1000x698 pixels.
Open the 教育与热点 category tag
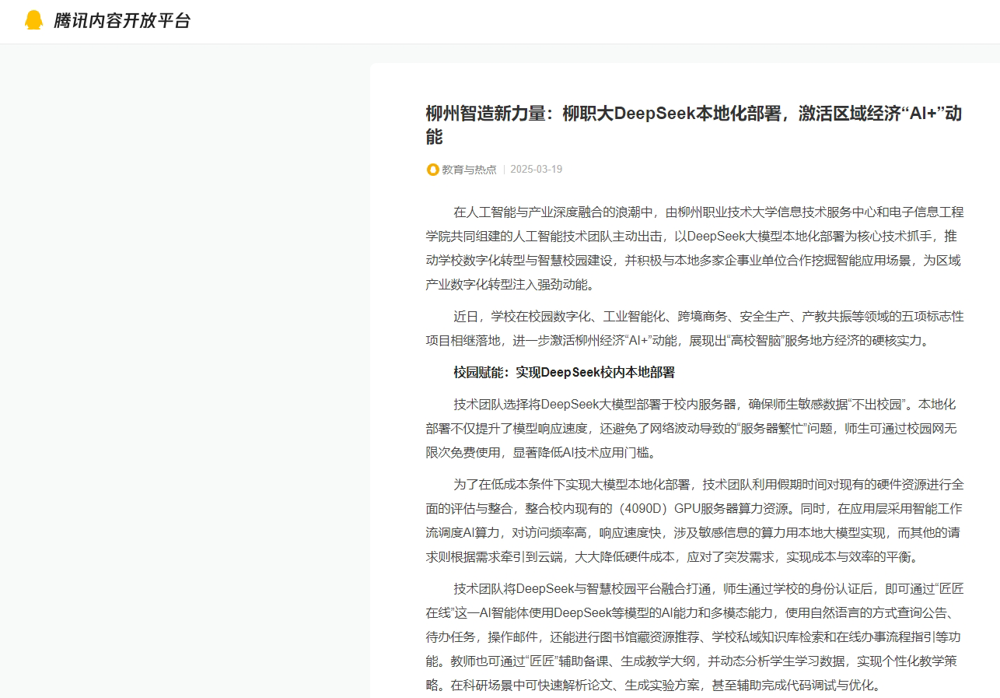click(x=468, y=169)
